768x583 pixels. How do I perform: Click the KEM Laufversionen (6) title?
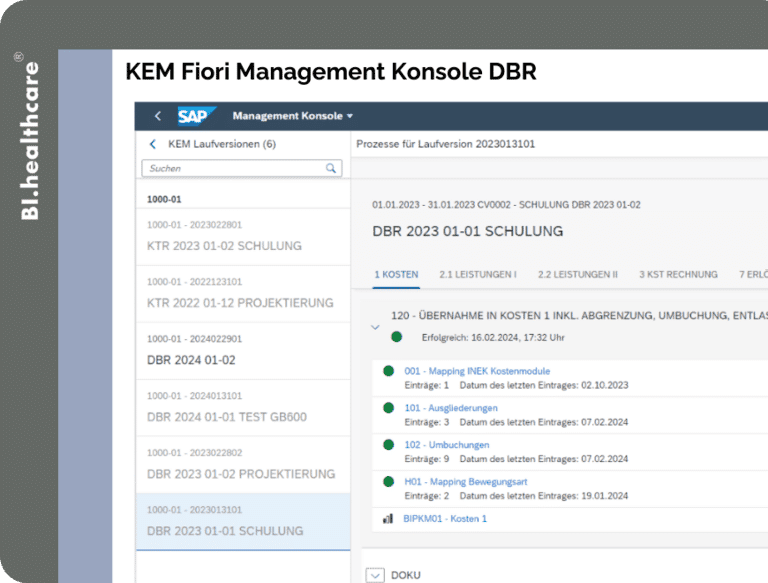click(x=222, y=144)
